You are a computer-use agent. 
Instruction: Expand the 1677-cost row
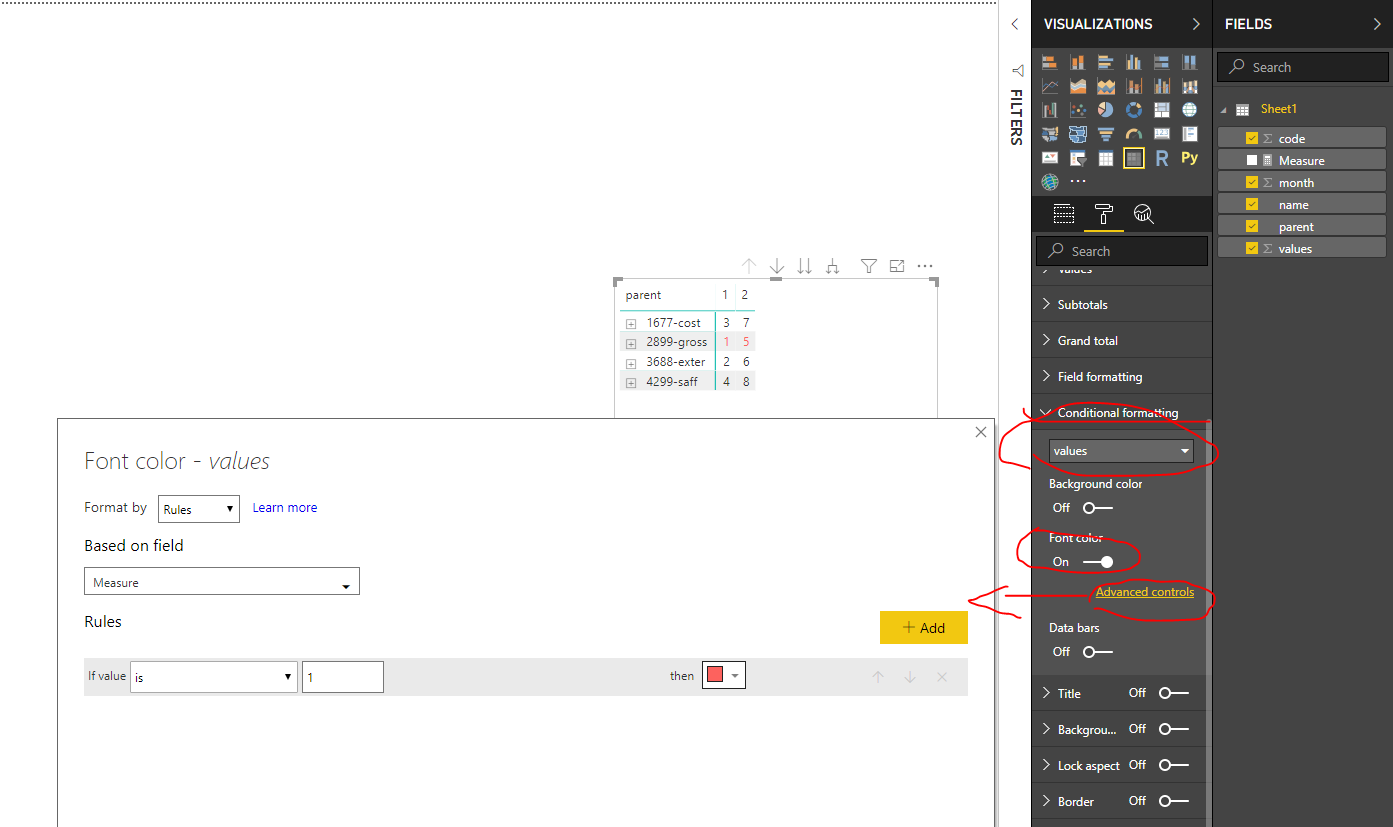(x=631, y=324)
